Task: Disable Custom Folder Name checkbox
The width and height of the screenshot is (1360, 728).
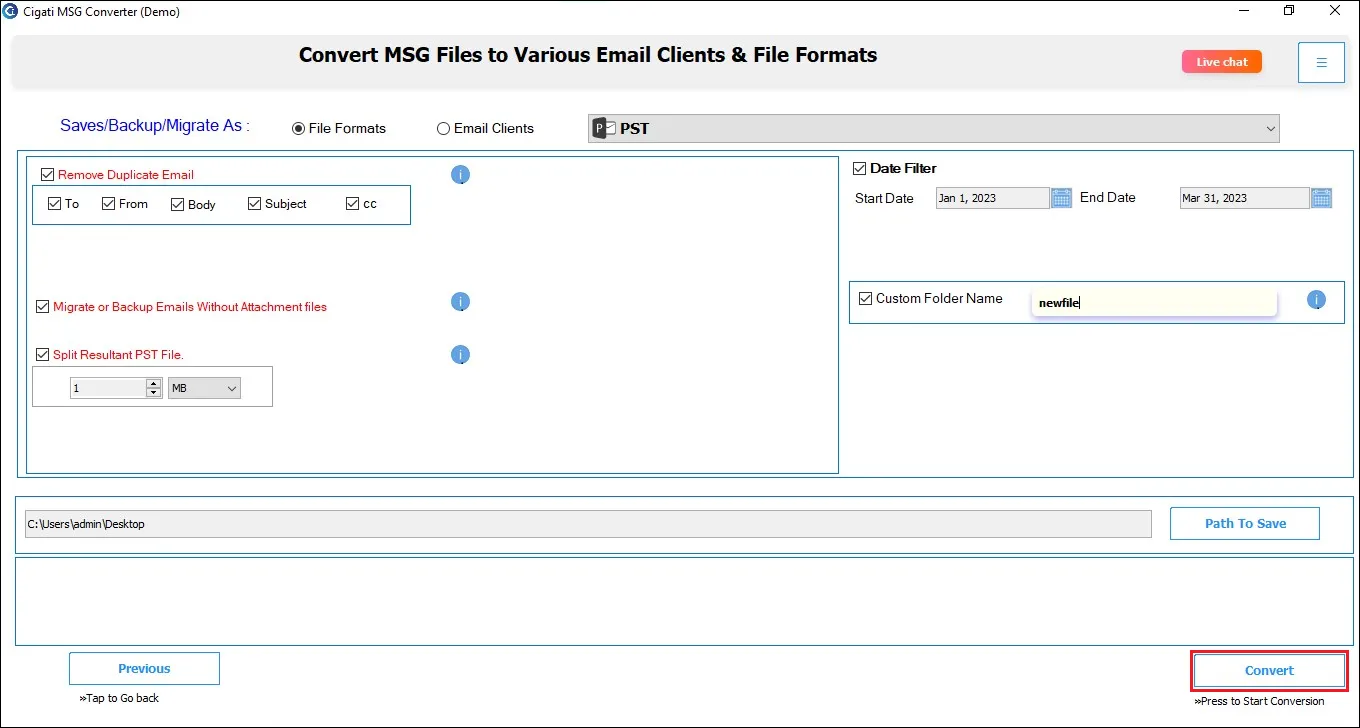Action: tap(865, 298)
